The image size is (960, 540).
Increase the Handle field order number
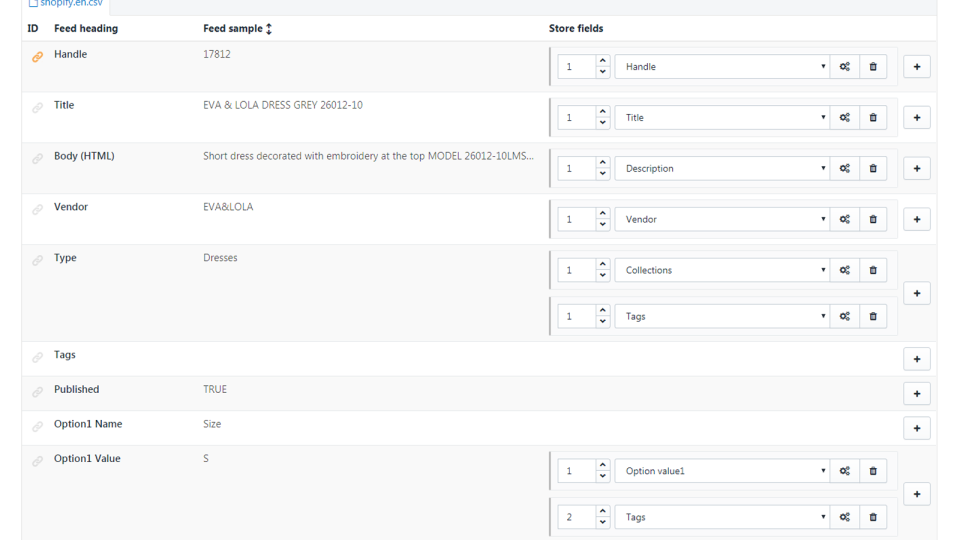(x=602, y=61)
